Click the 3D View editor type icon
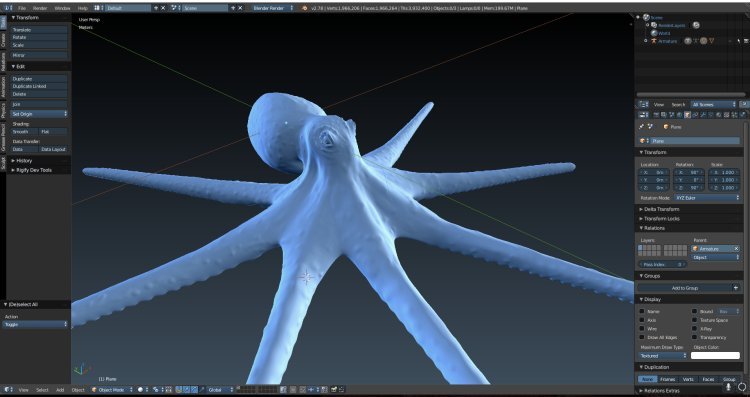The height and width of the screenshot is (397, 750). (x=6, y=390)
